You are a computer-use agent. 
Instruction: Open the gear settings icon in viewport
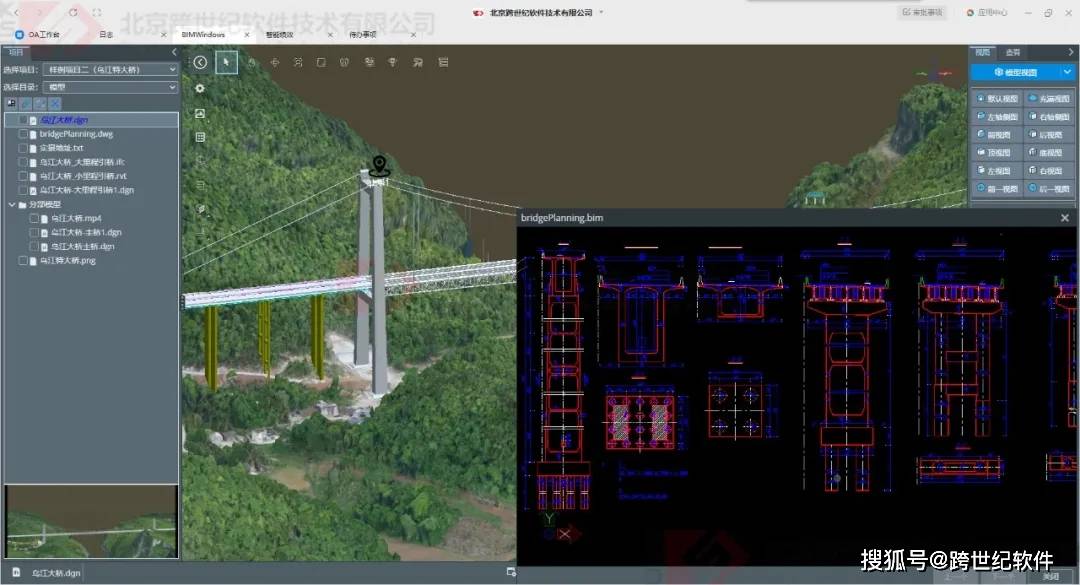pyautogui.click(x=200, y=88)
